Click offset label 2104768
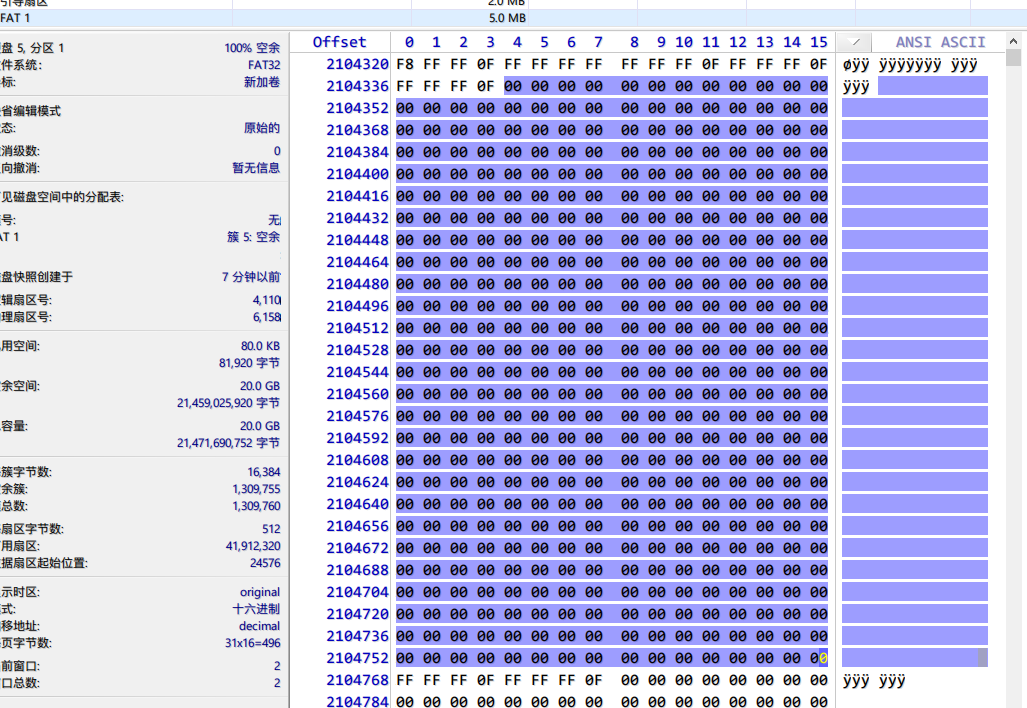Viewport: 1027px width, 708px height. [x=357, y=680]
